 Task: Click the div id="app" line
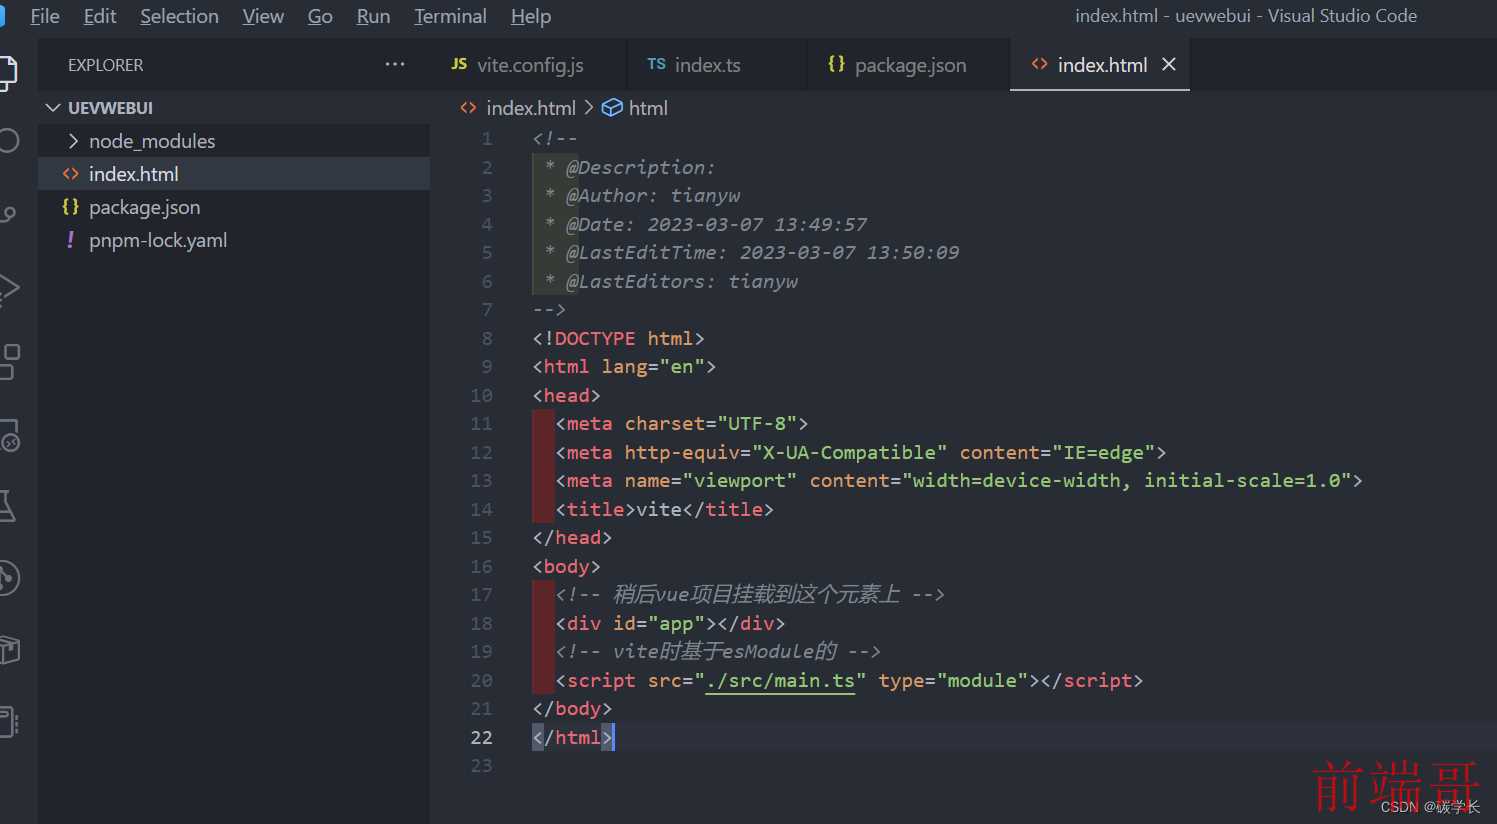[x=670, y=624]
